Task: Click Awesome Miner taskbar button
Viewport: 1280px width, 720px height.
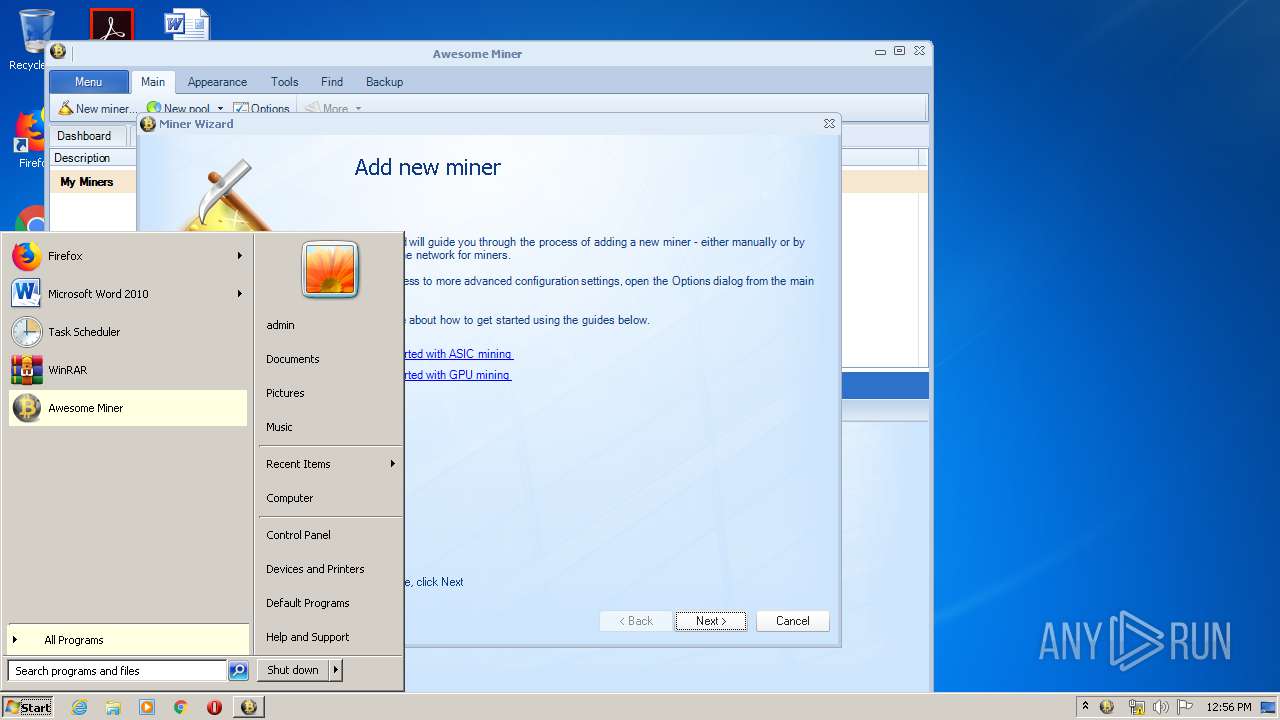Action: 249,707
